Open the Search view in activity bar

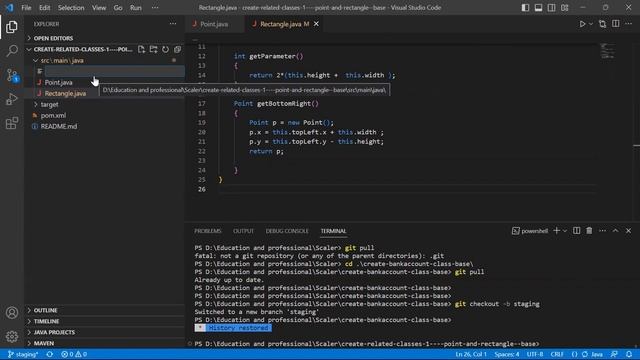point(12,51)
